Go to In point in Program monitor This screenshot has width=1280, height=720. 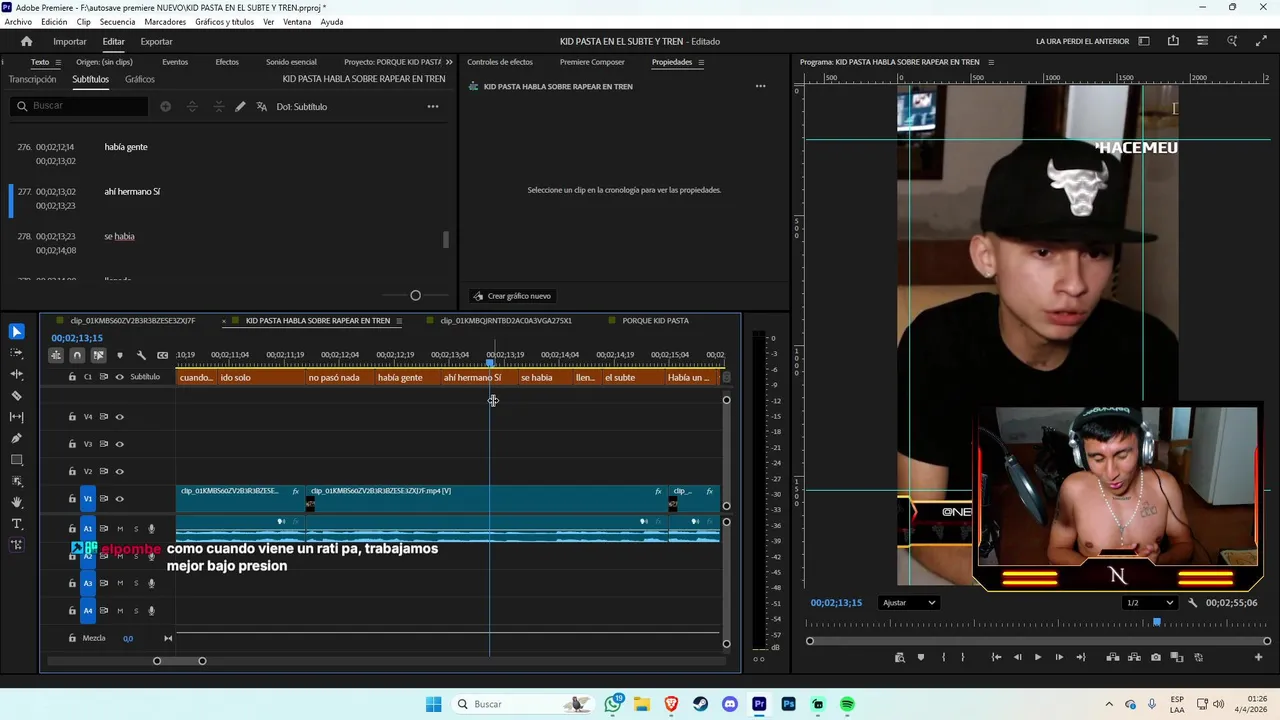point(996,657)
